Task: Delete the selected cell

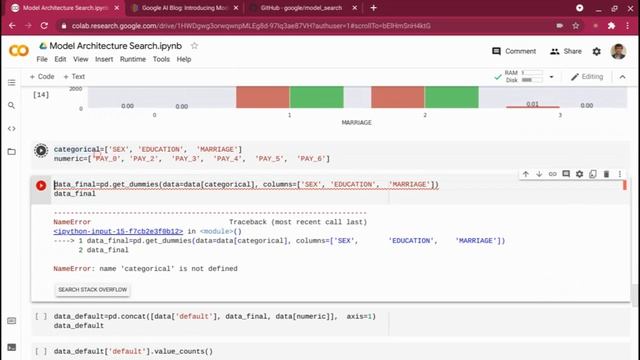Action: [x=607, y=174]
